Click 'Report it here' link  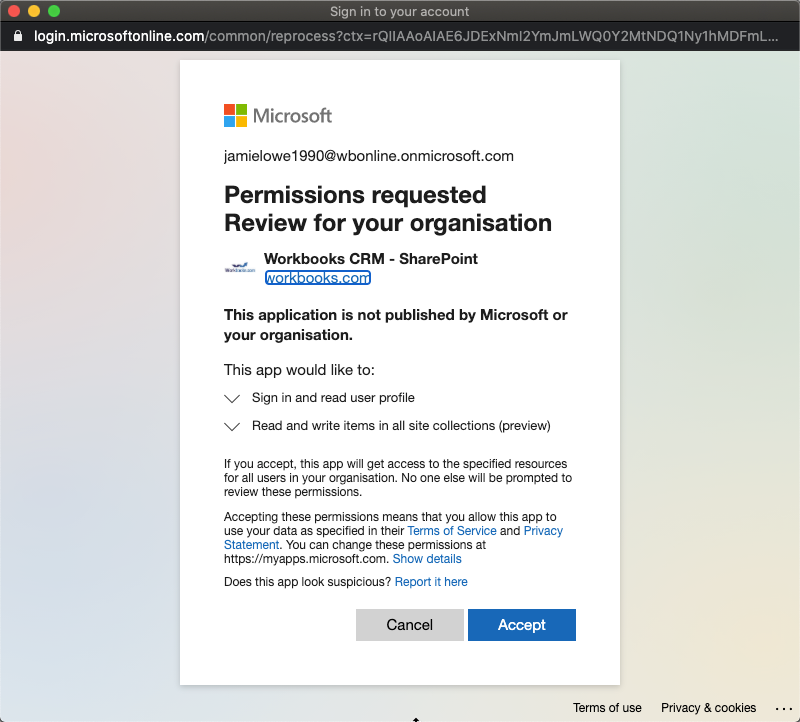[x=431, y=582]
